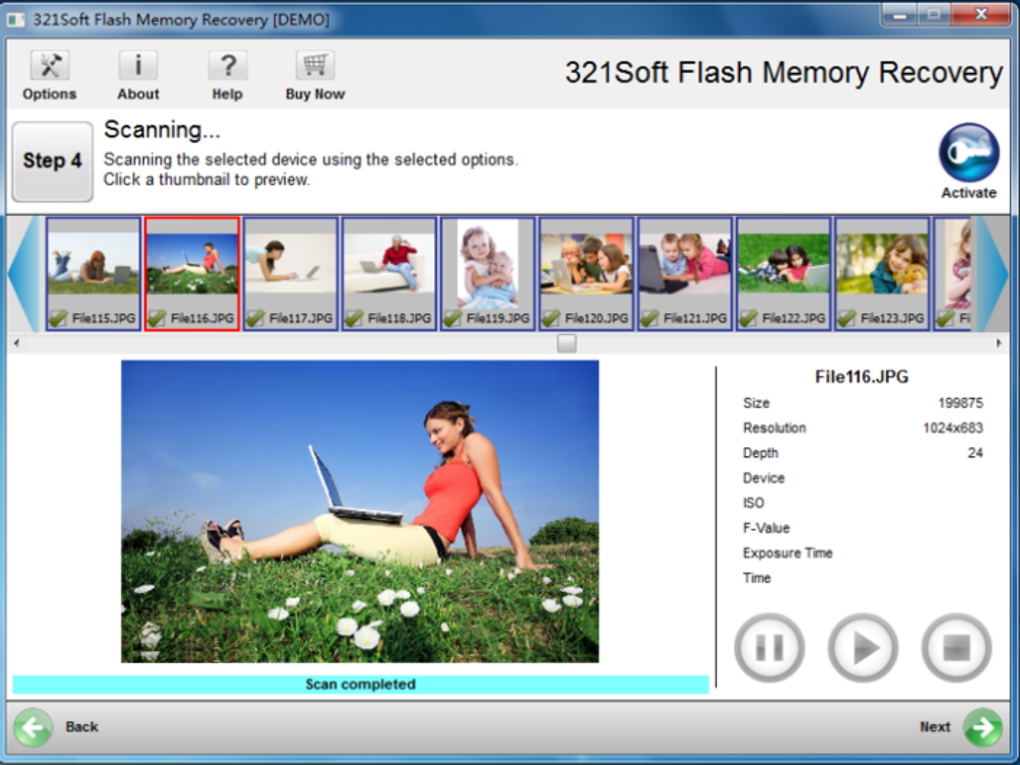Click the scrollbar's small right arrow
1020x765 pixels.
pyautogui.click(x=999, y=343)
